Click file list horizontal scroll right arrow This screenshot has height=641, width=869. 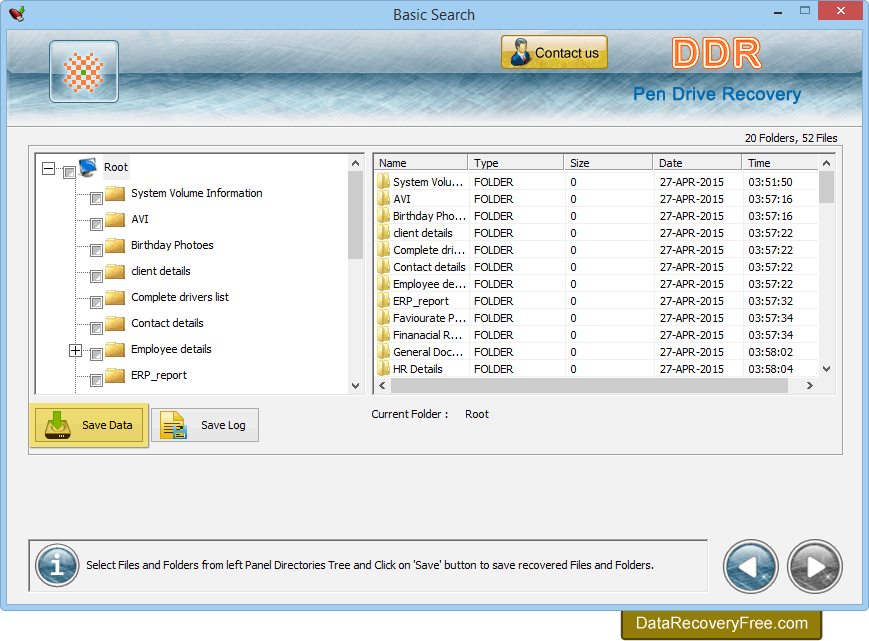(810, 386)
